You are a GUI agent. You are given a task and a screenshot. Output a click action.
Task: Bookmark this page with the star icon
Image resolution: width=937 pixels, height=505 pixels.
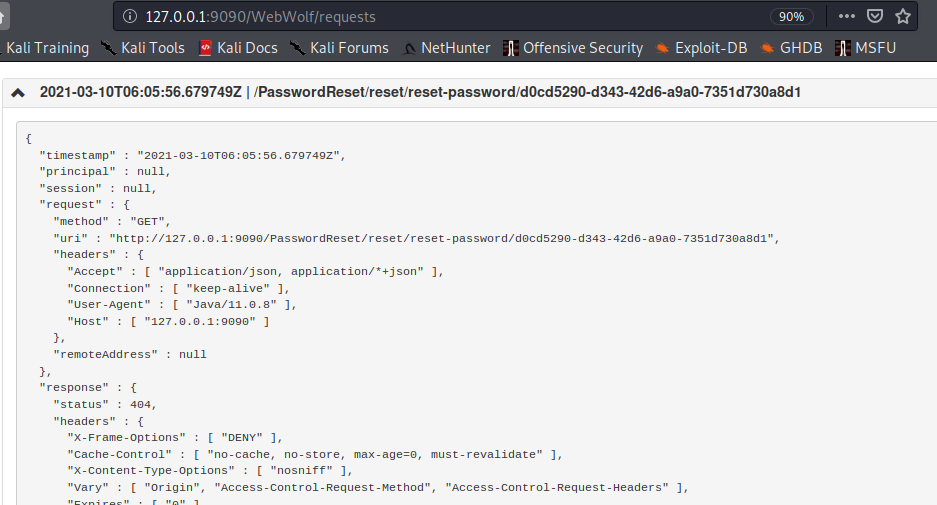[903, 17]
